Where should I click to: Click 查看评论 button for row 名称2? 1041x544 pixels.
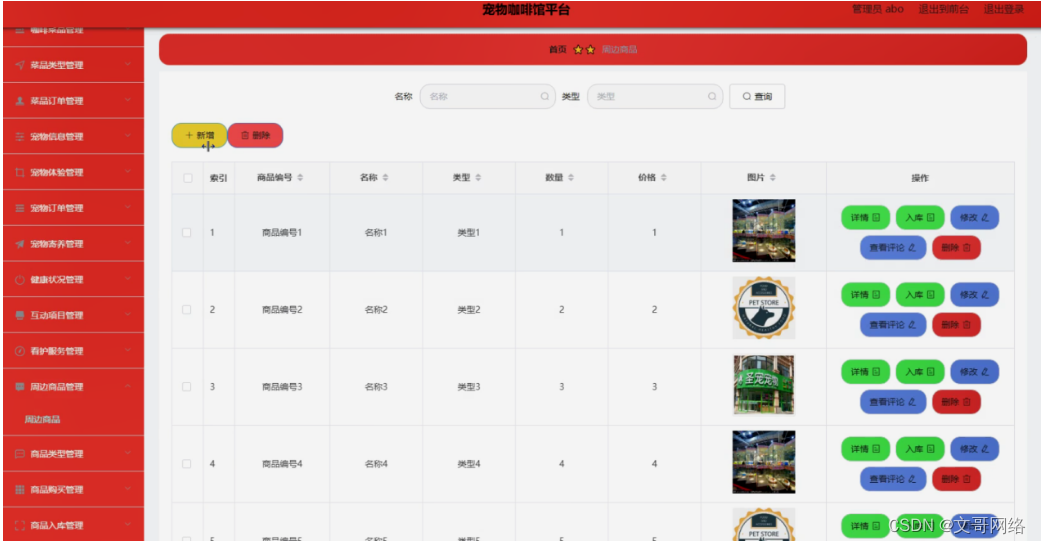tap(893, 325)
